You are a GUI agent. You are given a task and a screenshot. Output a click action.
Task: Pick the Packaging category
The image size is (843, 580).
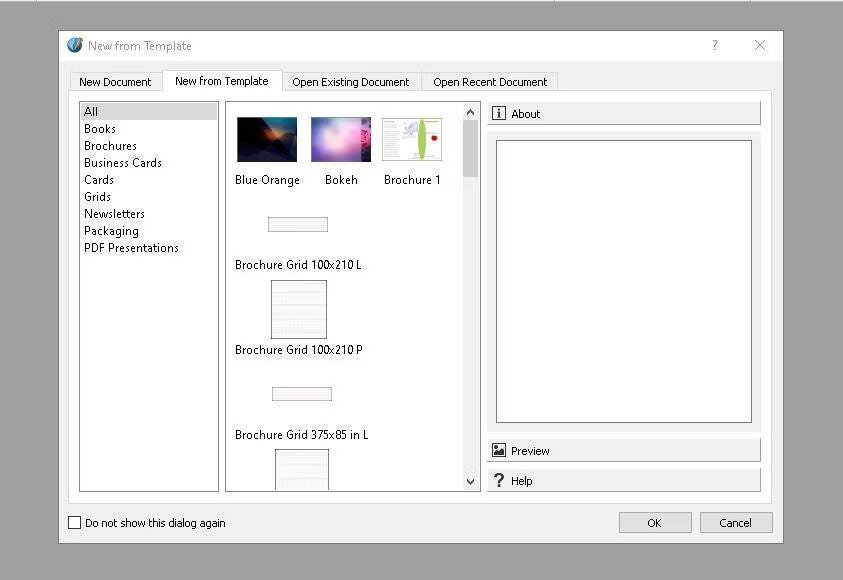point(149,231)
